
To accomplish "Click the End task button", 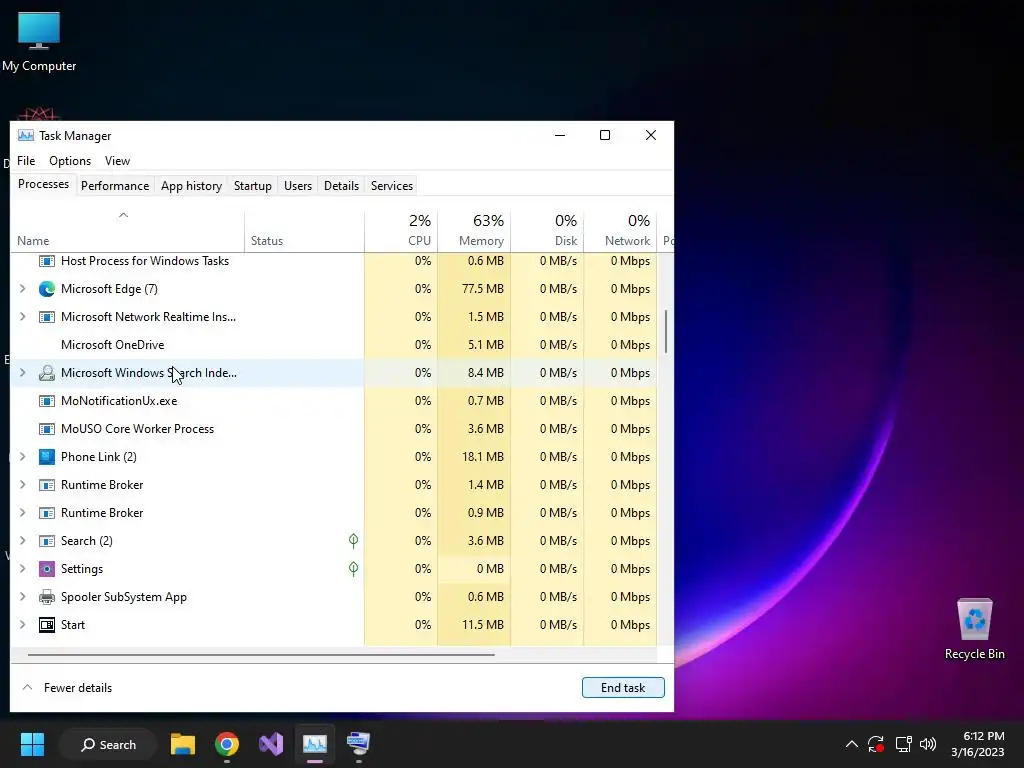I will [x=623, y=688].
